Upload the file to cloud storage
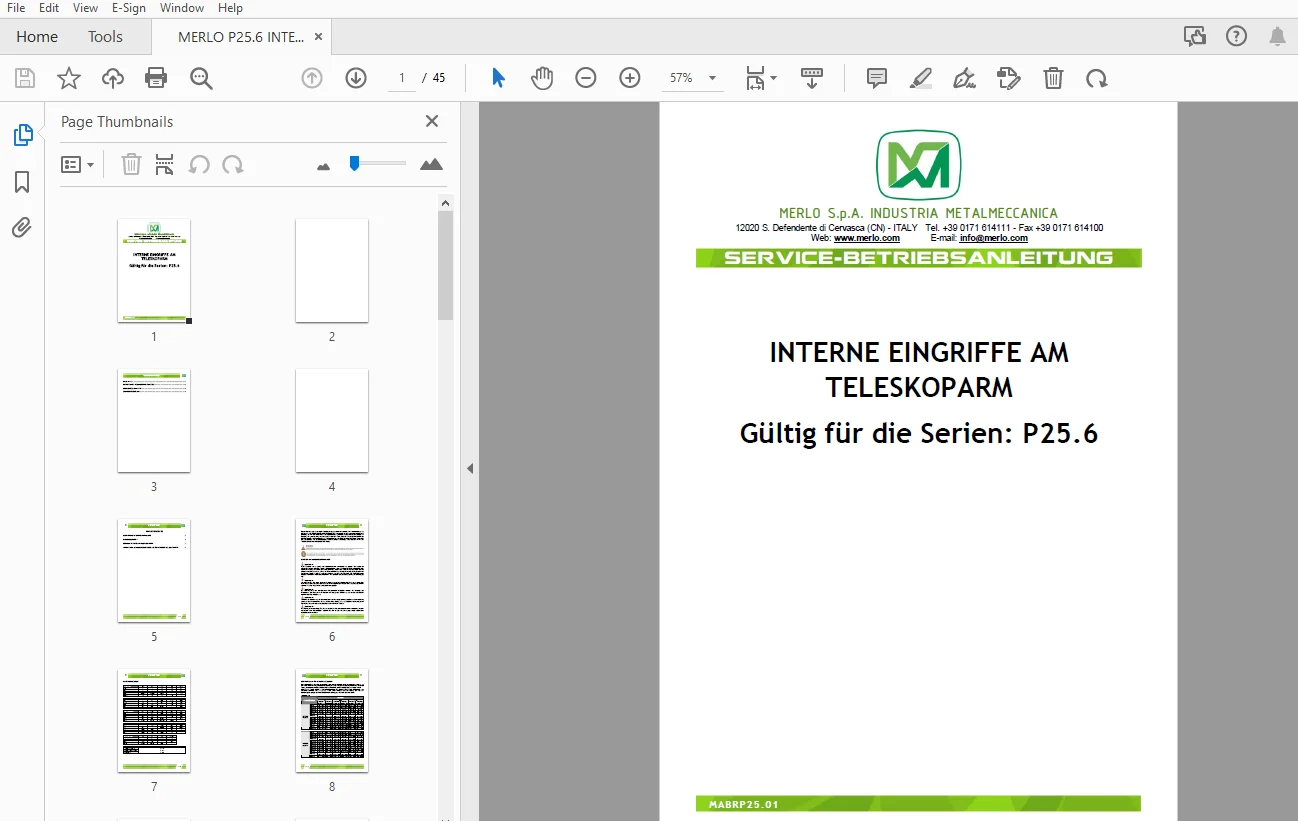 [113, 78]
